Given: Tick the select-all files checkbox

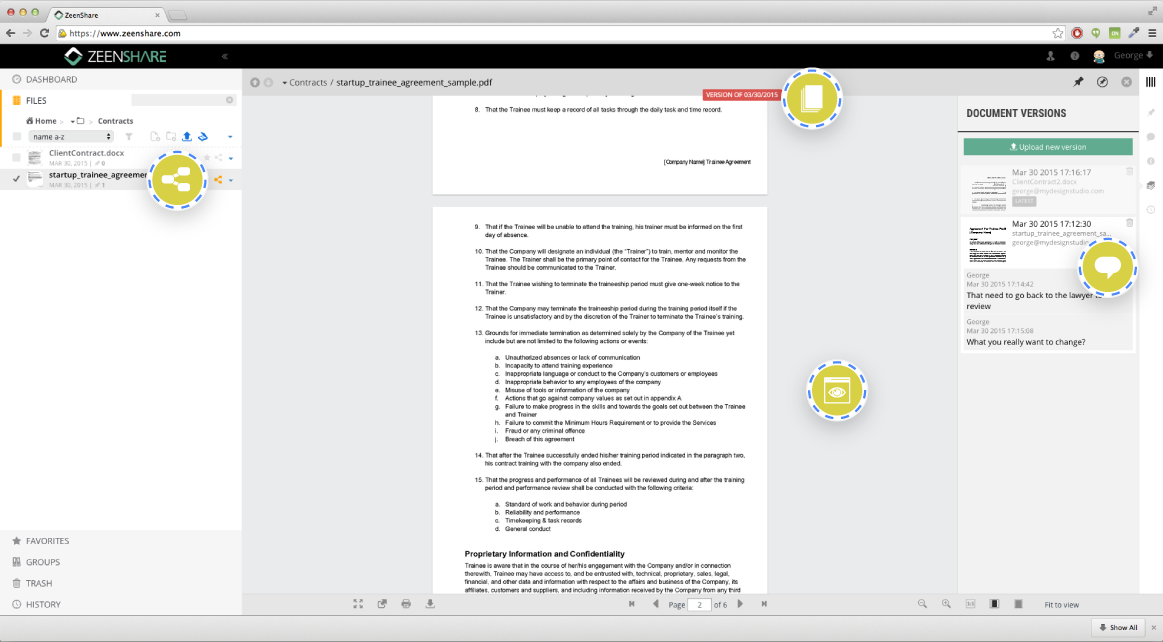Looking at the screenshot, I should pos(17,136).
